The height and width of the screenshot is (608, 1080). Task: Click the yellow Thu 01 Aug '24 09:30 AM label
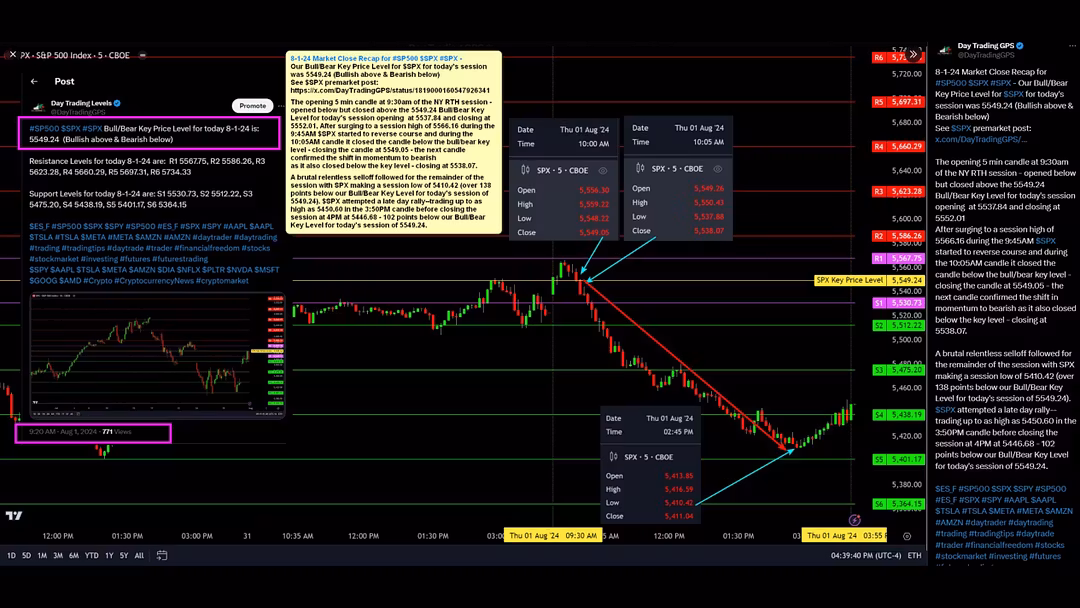coord(553,536)
